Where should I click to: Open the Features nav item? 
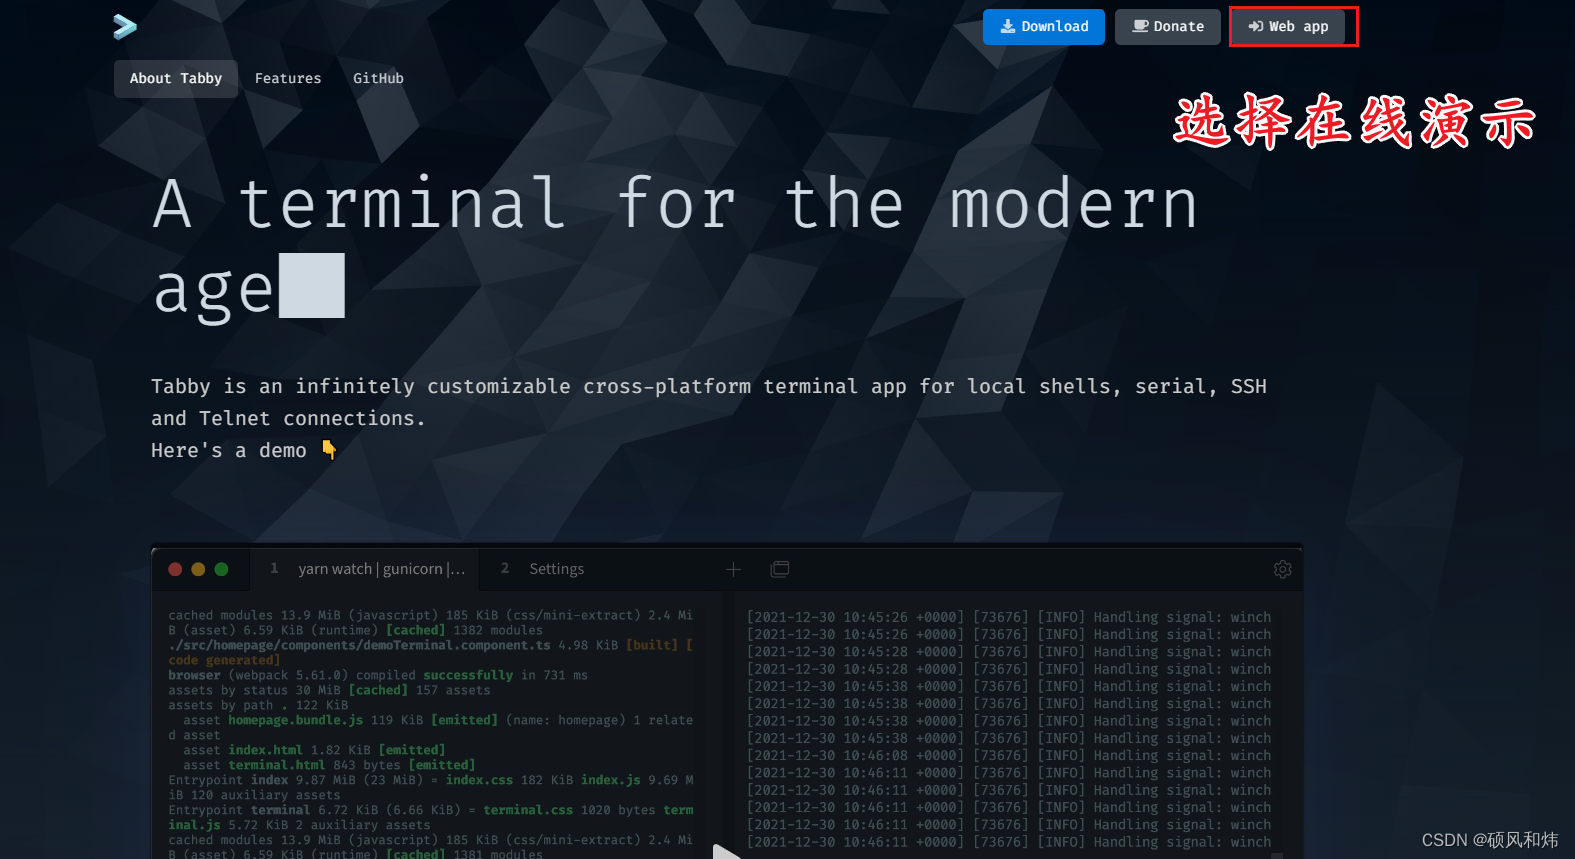pyautogui.click(x=288, y=78)
